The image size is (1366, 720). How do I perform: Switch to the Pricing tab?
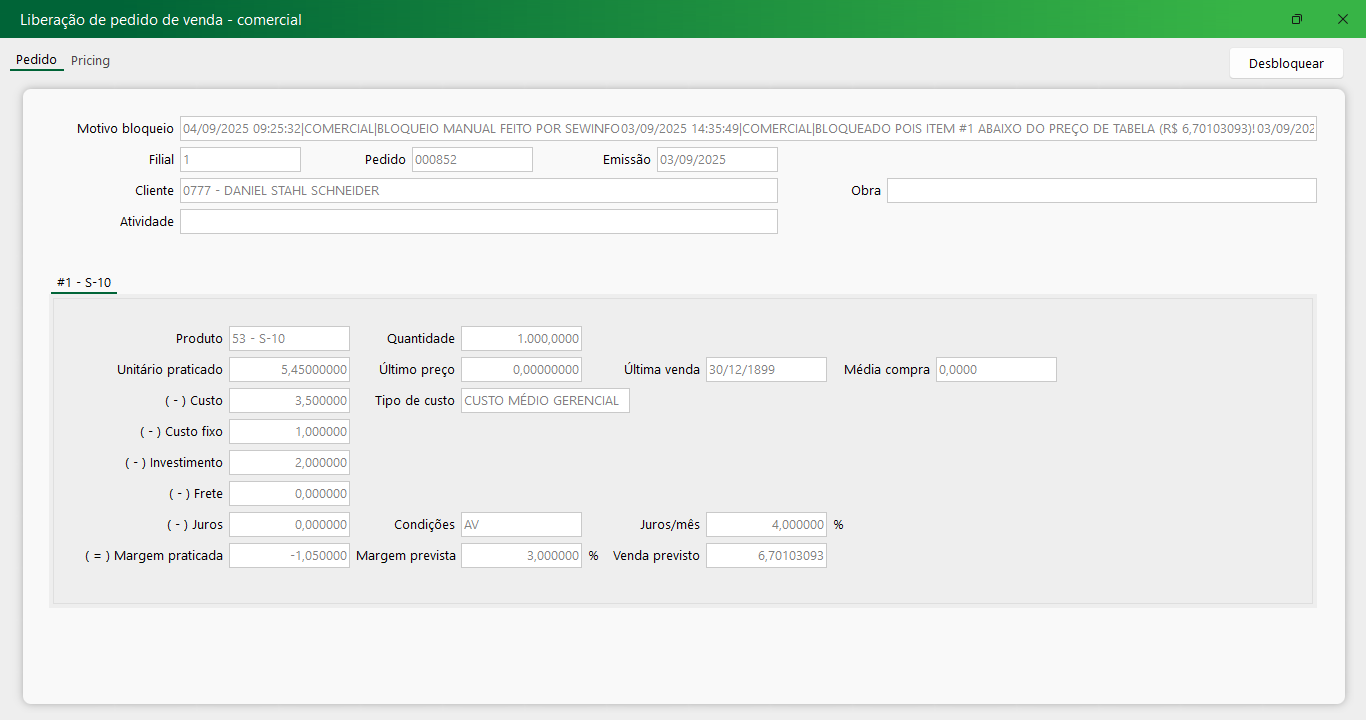[x=90, y=61]
